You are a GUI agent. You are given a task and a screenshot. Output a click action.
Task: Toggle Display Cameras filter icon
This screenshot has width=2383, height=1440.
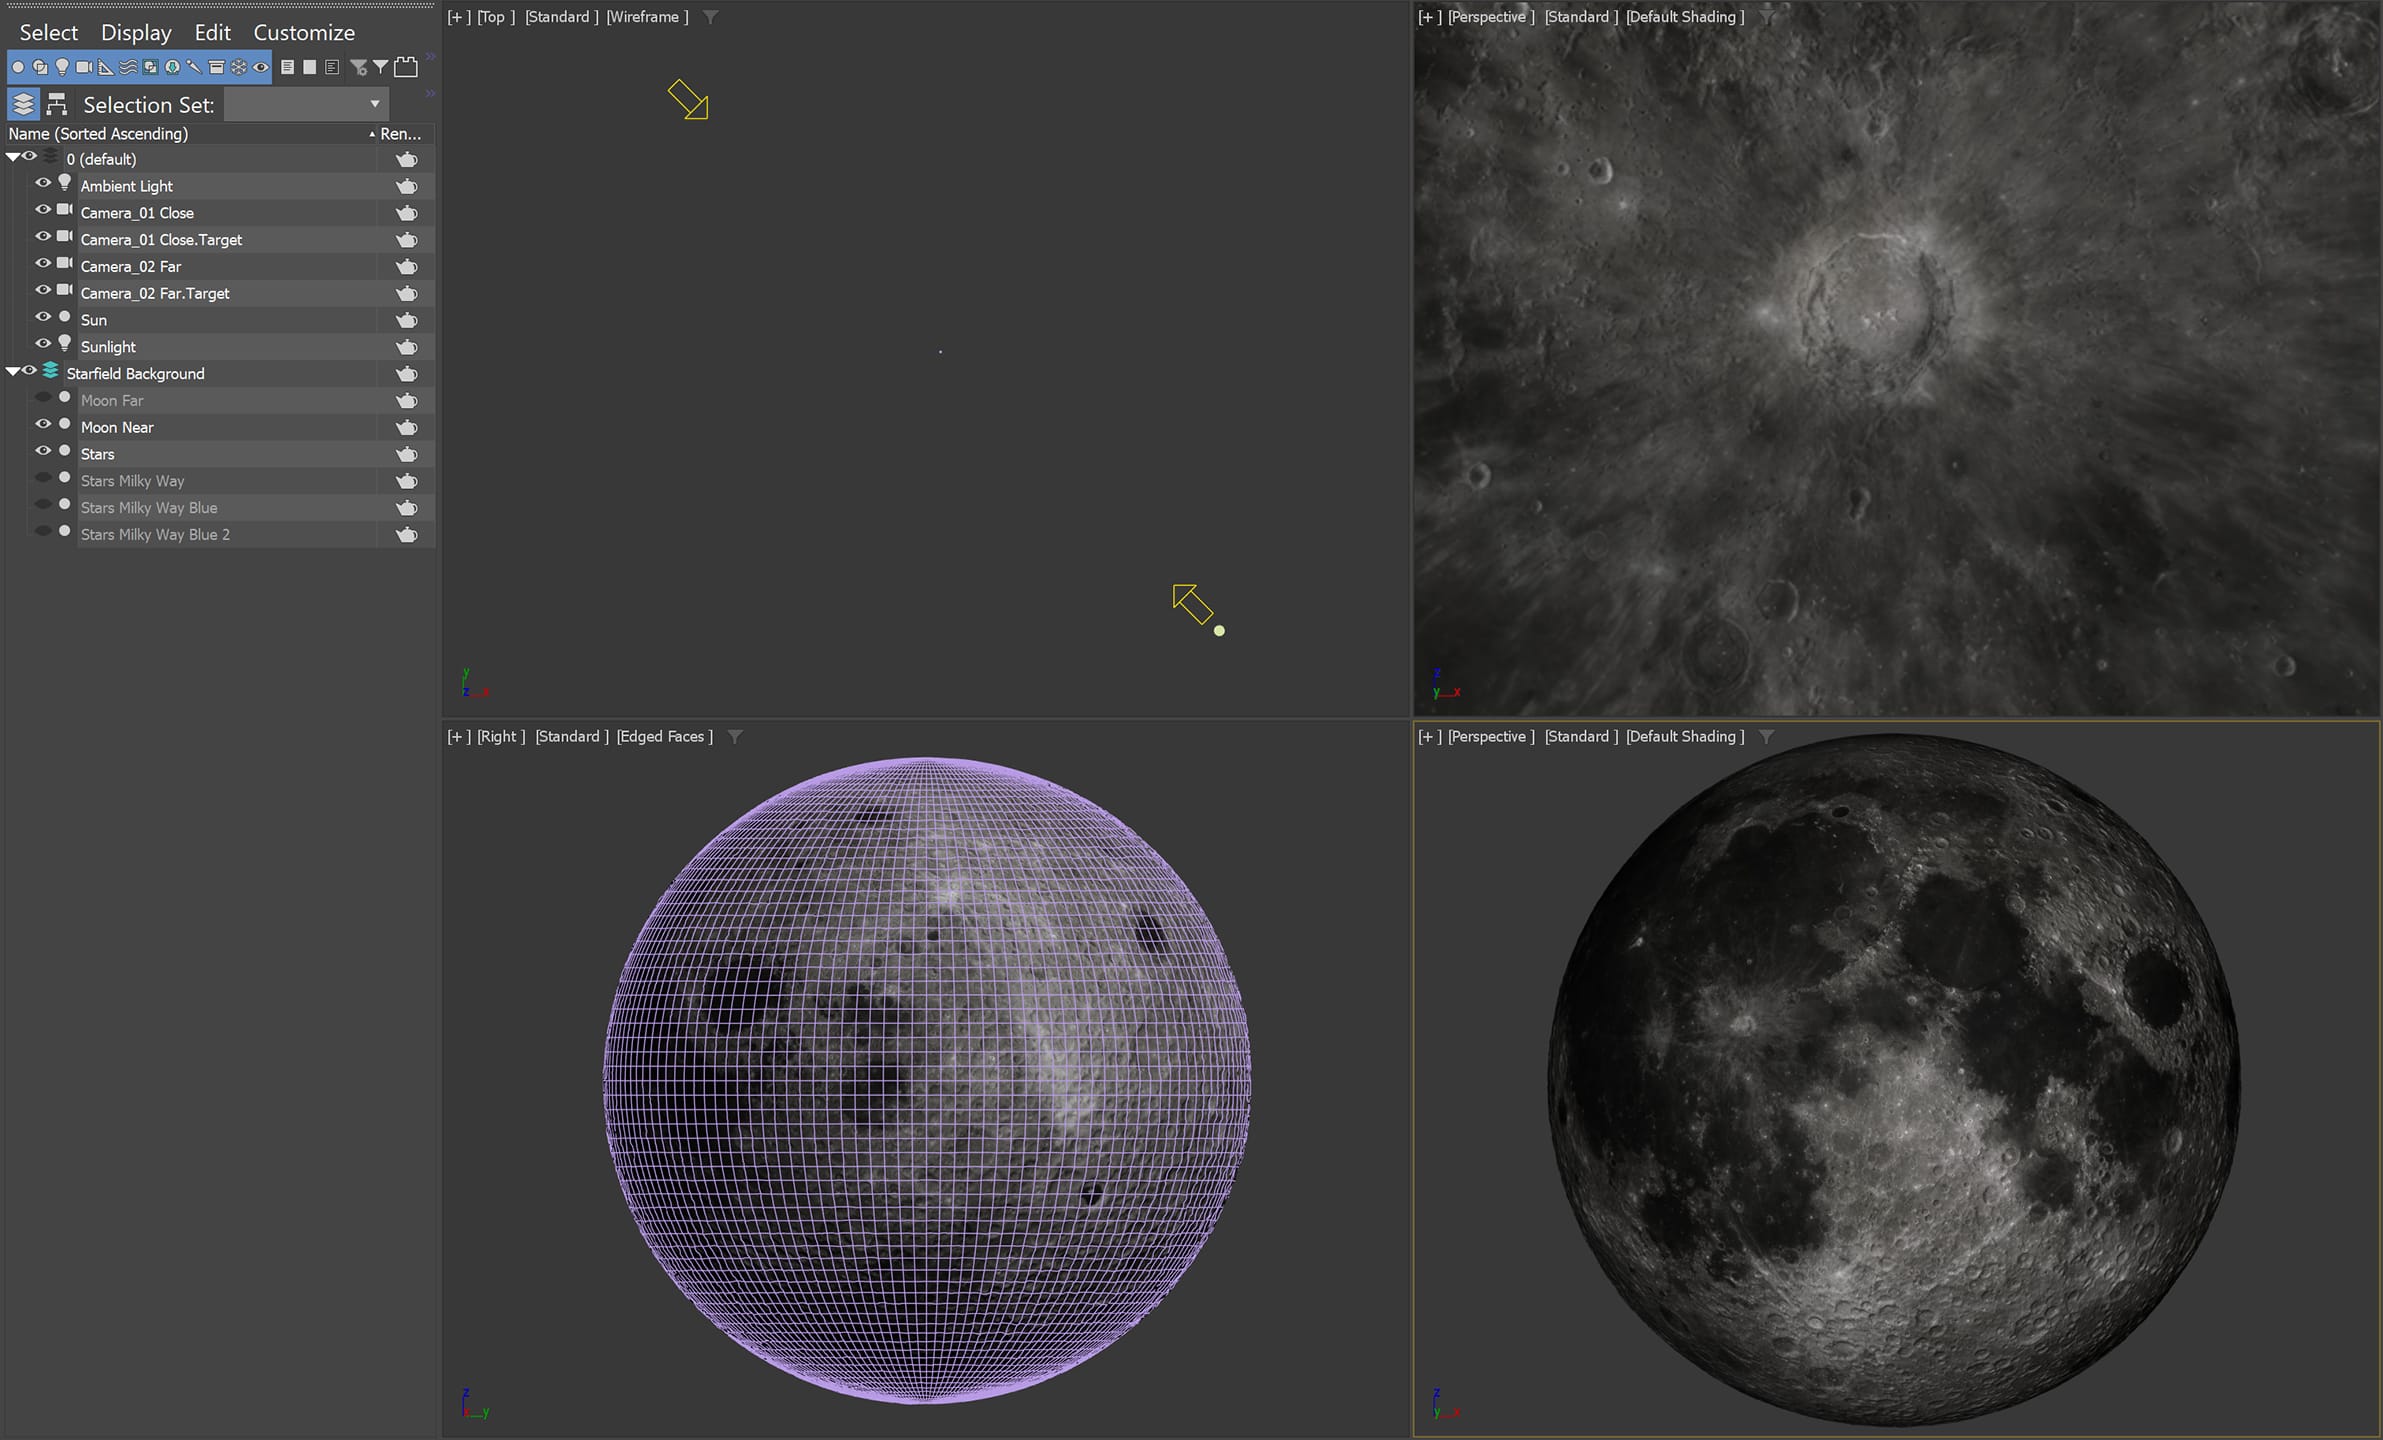tap(84, 67)
